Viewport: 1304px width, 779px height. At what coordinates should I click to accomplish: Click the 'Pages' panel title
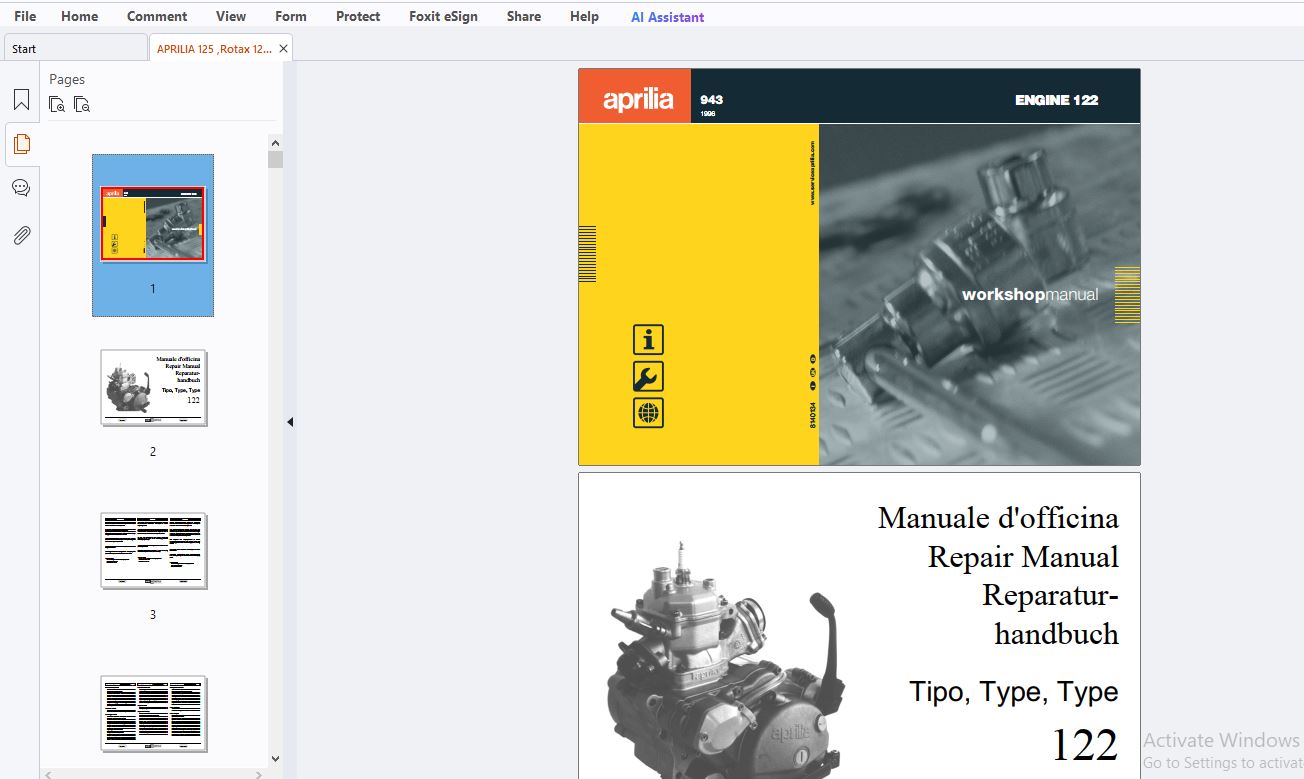click(x=67, y=79)
